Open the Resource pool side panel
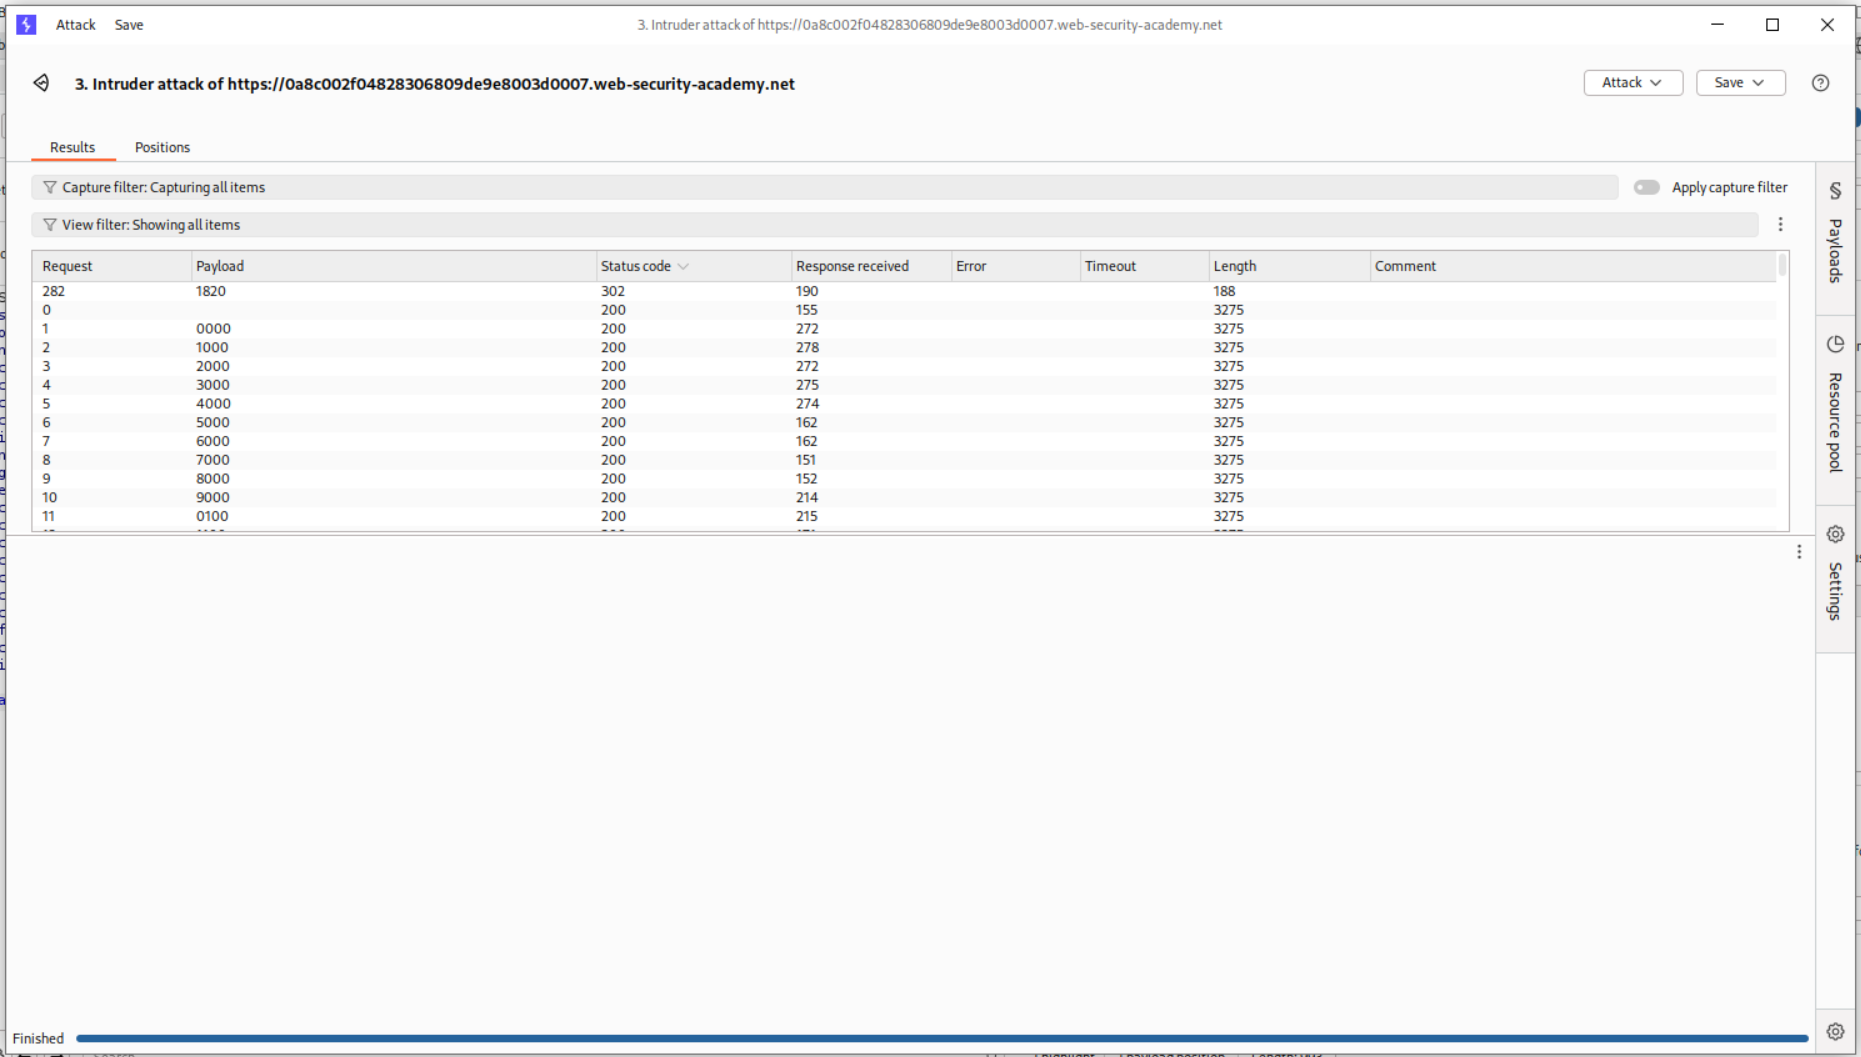 coord(1835,405)
